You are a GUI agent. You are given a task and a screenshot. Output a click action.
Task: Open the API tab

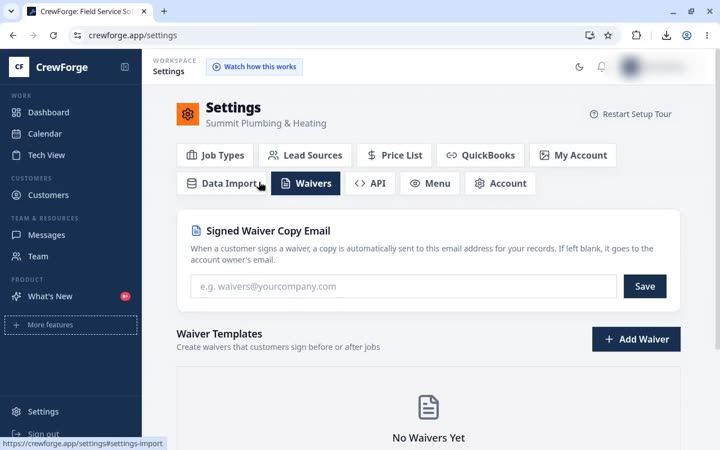click(370, 183)
